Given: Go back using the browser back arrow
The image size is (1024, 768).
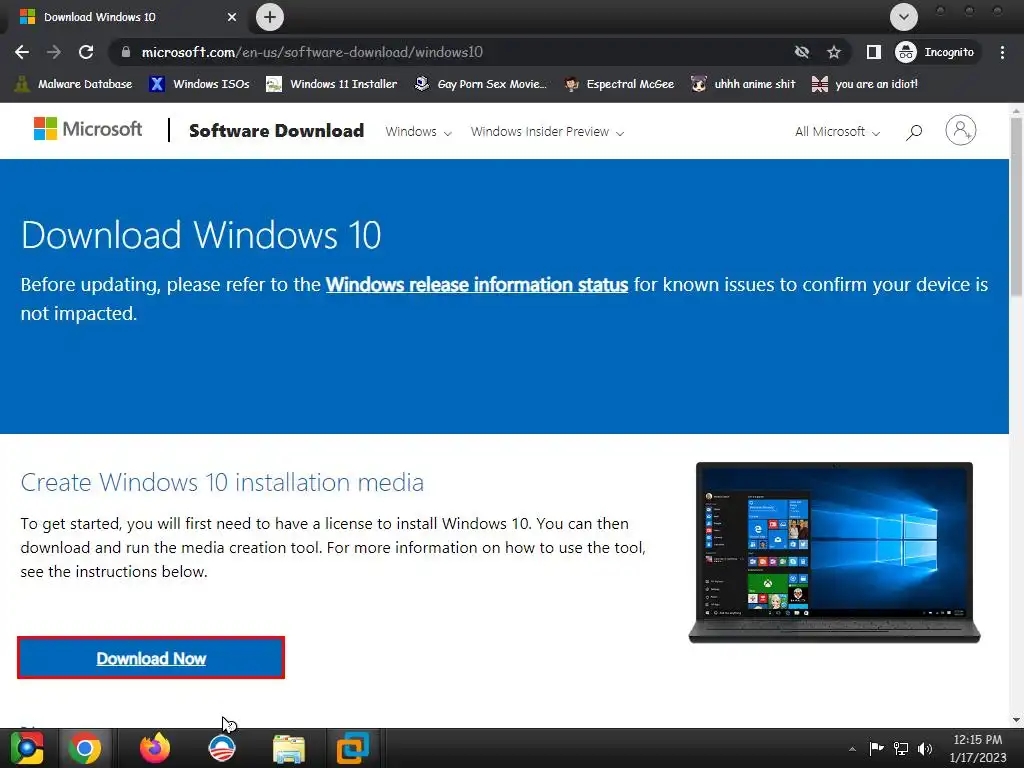Looking at the screenshot, I should click(22, 52).
